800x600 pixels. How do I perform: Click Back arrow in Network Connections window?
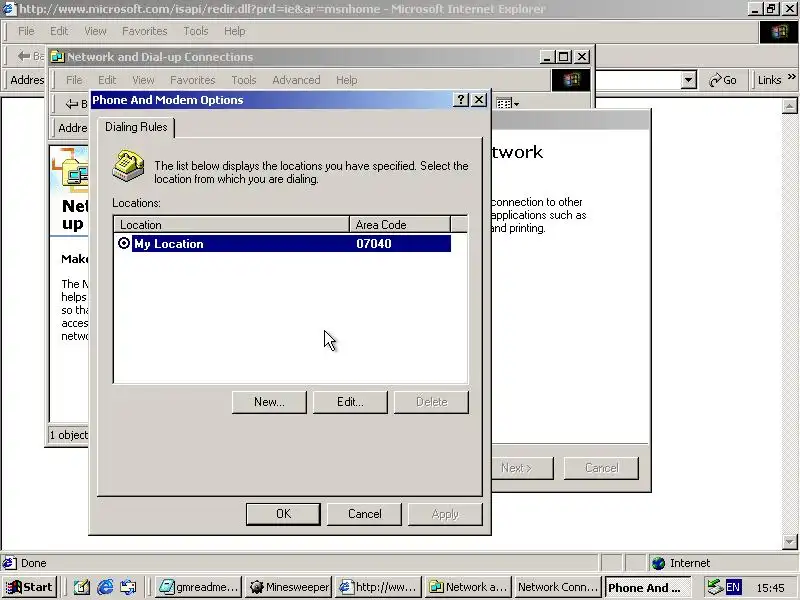click(71, 104)
